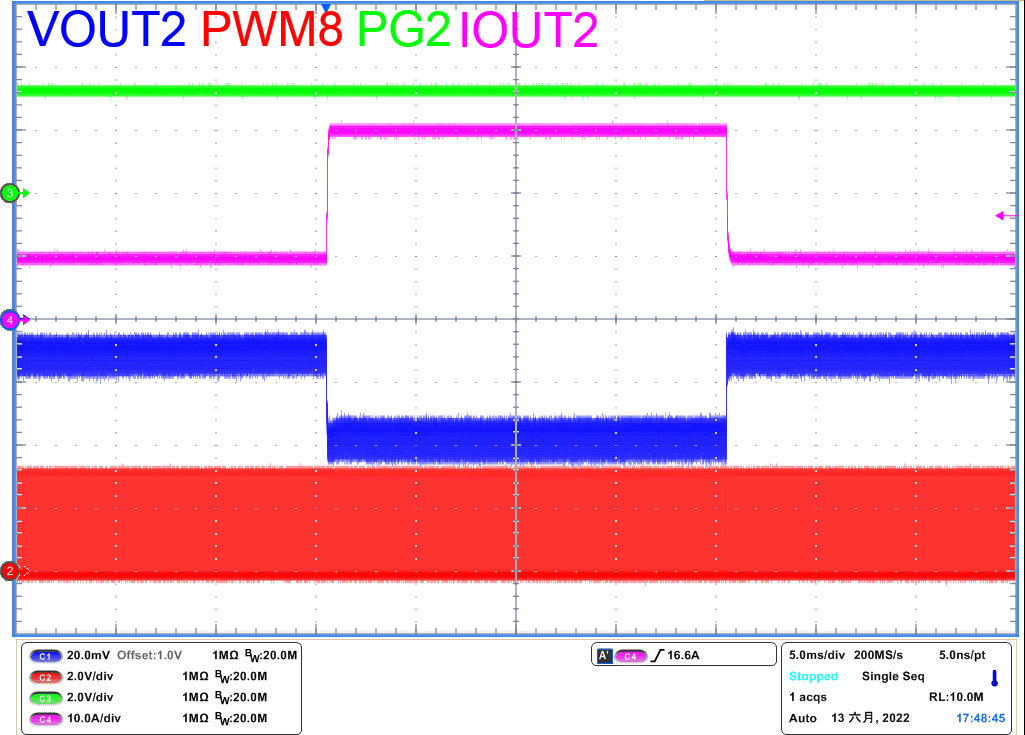Viewport: 1025px width, 735px height.
Task: Click the Stopped acquisition status
Action: [812, 677]
